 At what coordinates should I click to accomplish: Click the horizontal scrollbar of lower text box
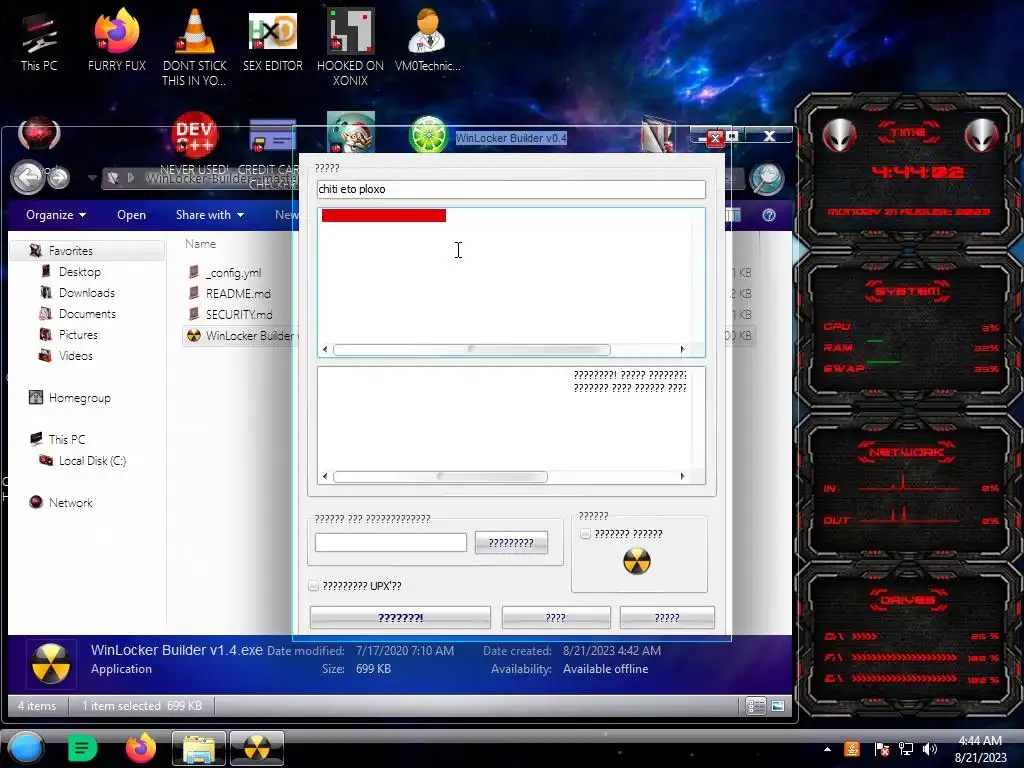(440, 477)
